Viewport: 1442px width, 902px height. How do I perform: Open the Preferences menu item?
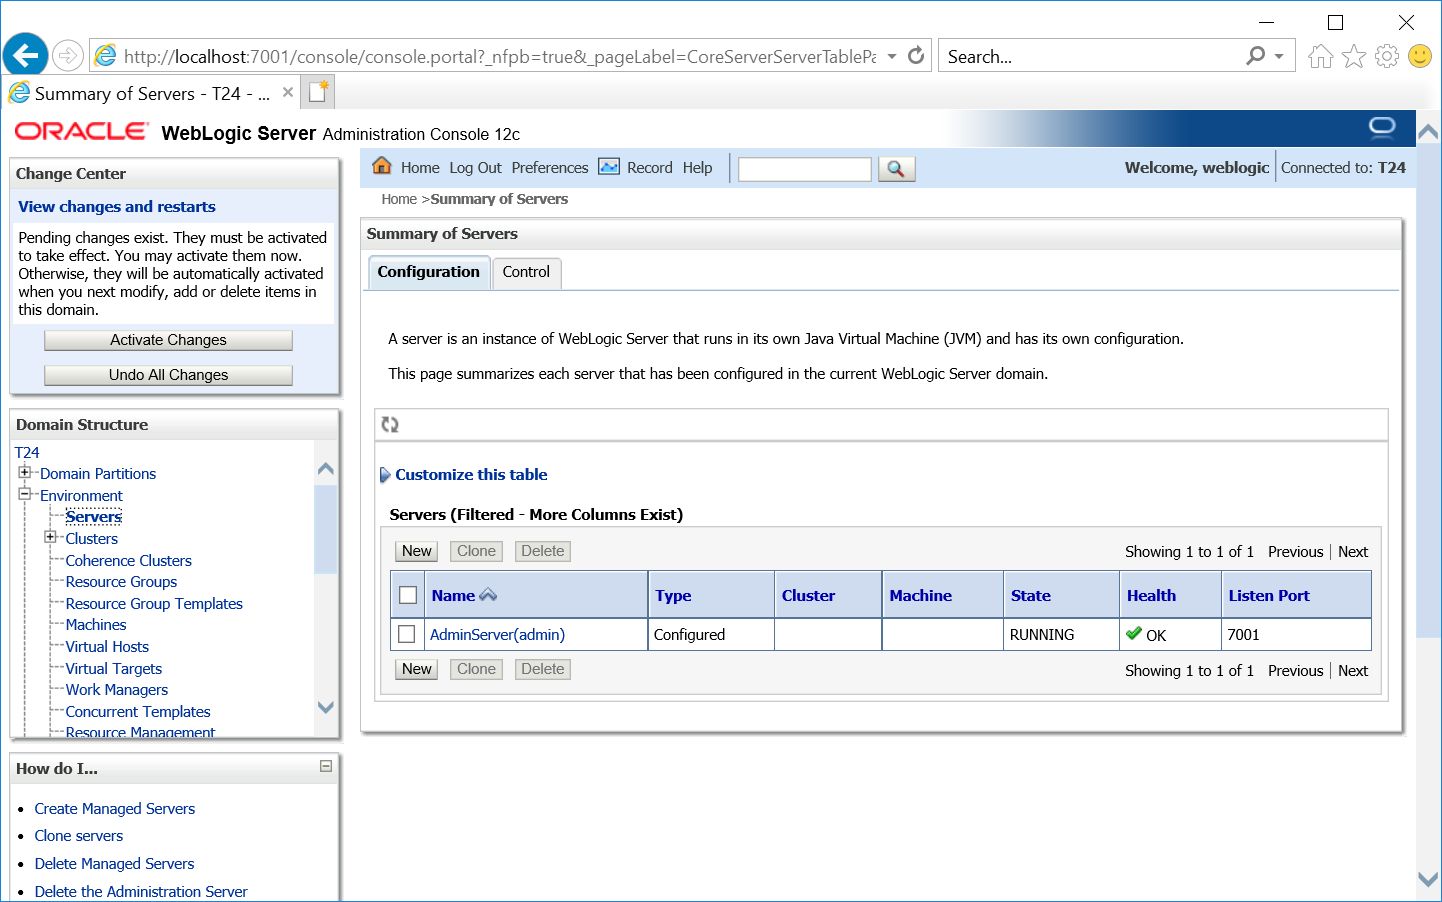pos(550,168)
